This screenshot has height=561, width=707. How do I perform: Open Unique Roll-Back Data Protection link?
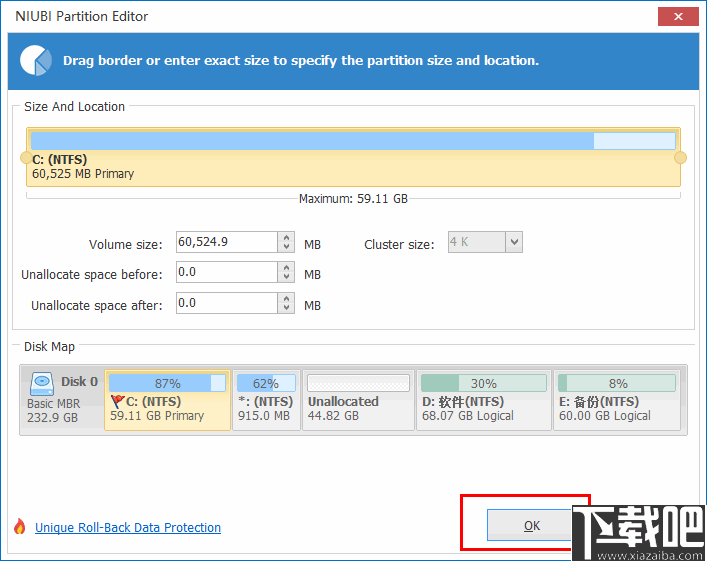[x=128, y=528]
